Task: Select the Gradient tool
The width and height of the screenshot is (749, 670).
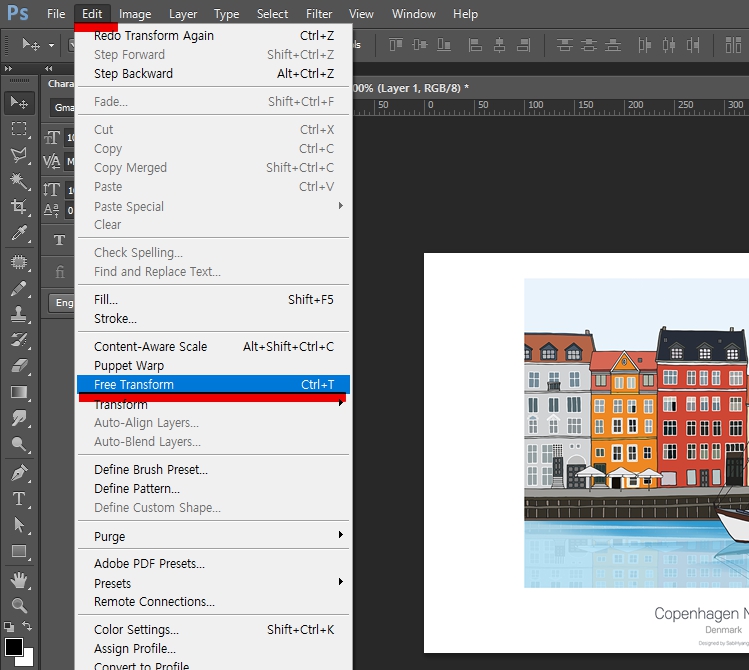Action: pyautogui.click(x=19, y=392)
